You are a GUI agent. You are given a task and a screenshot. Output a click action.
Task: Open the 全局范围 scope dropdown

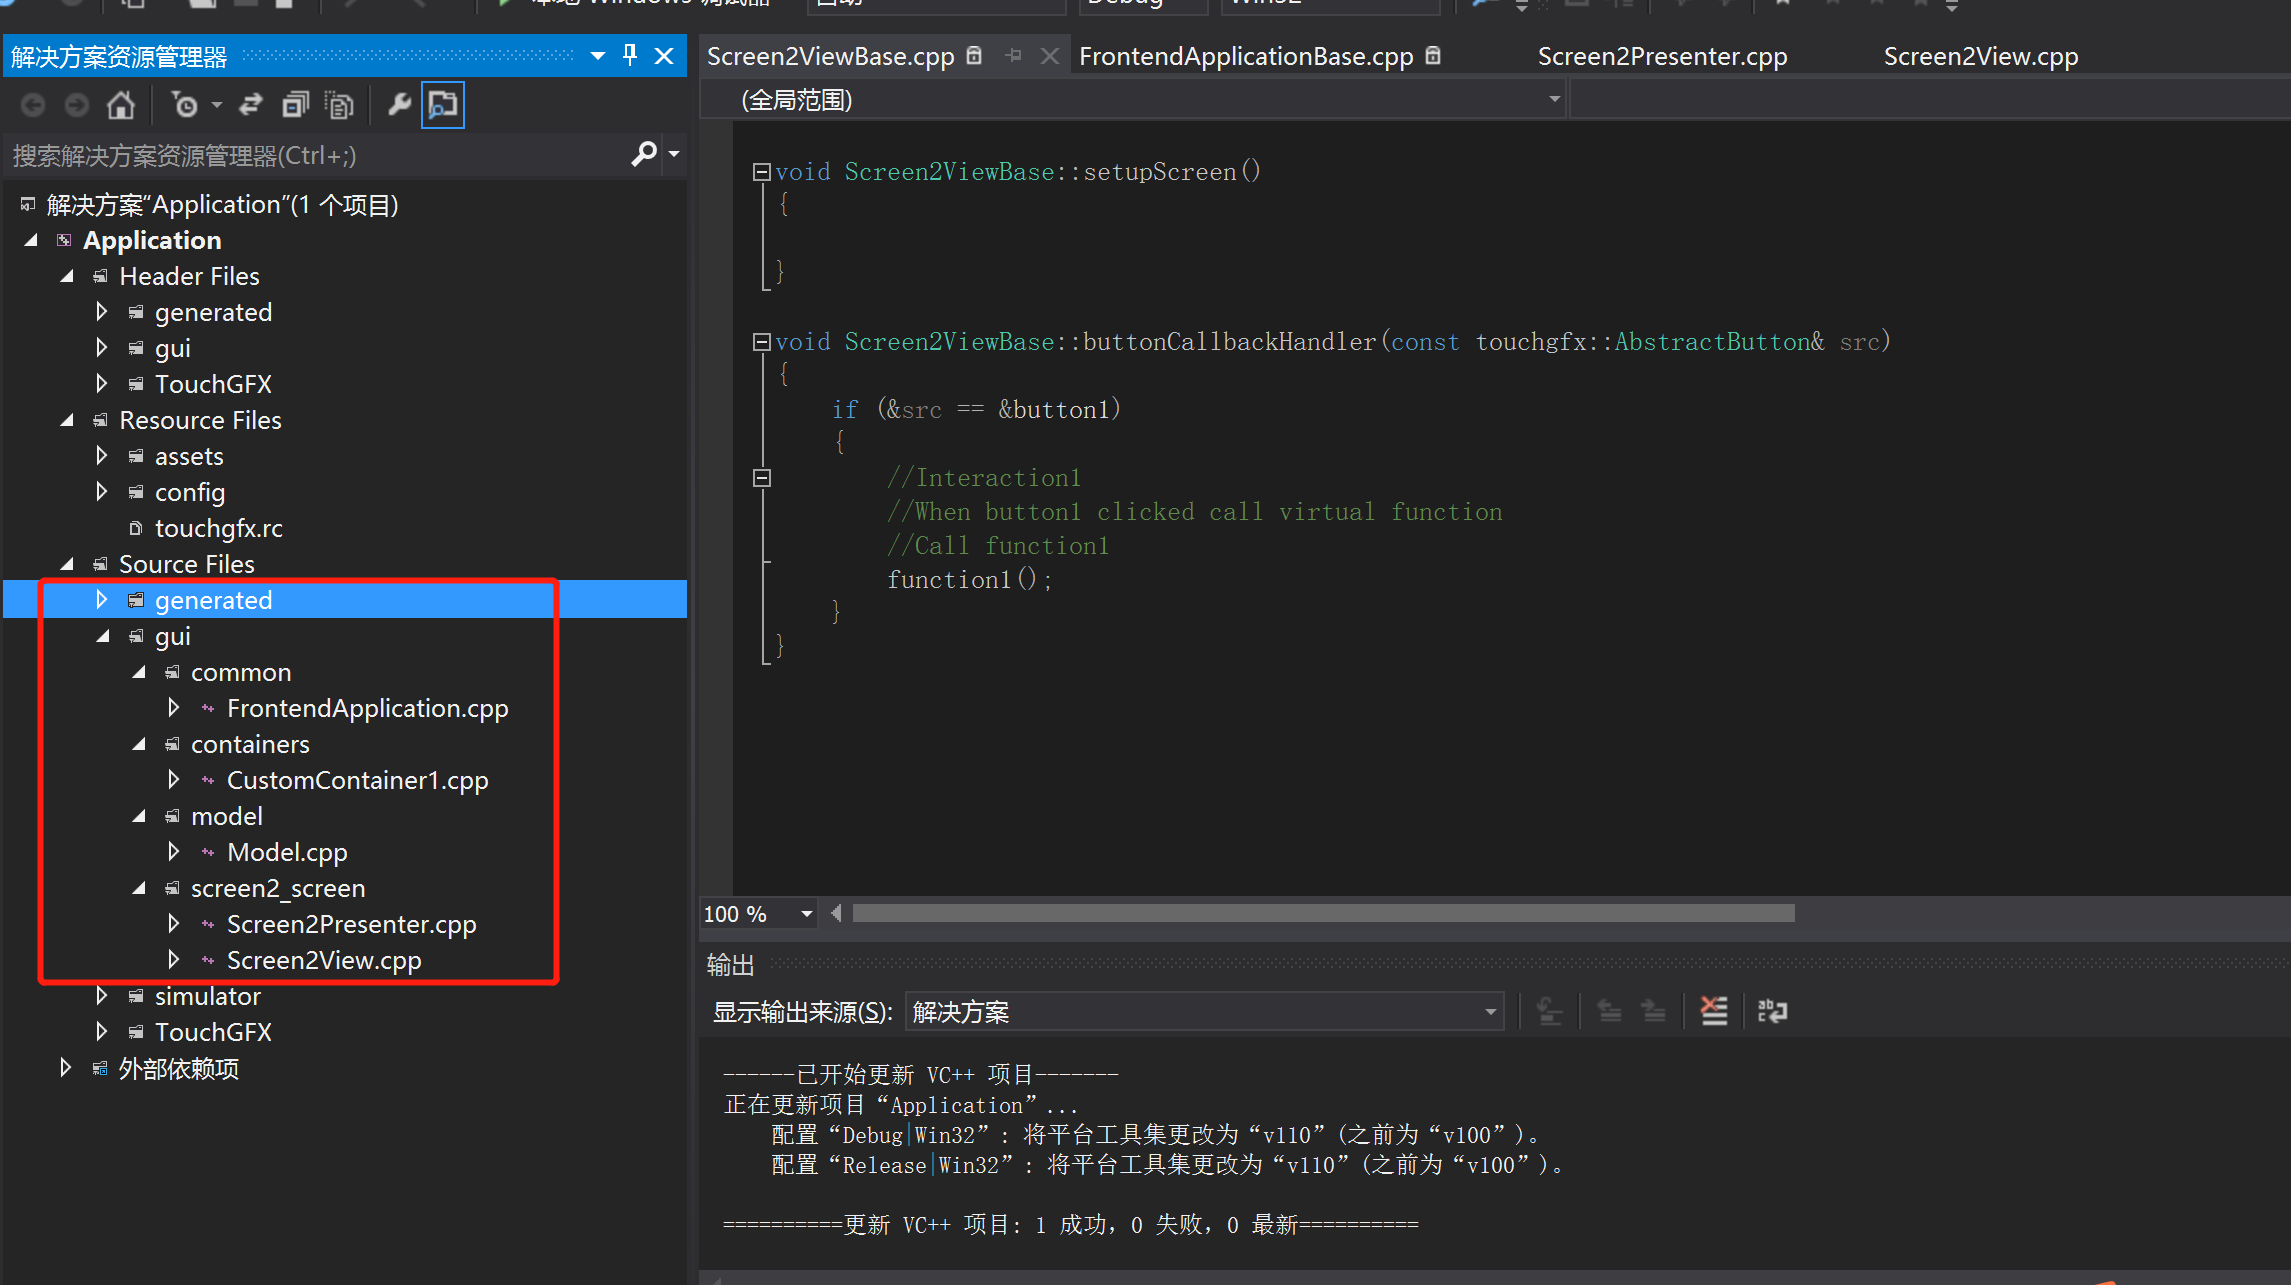click(x=1135, y=100)
